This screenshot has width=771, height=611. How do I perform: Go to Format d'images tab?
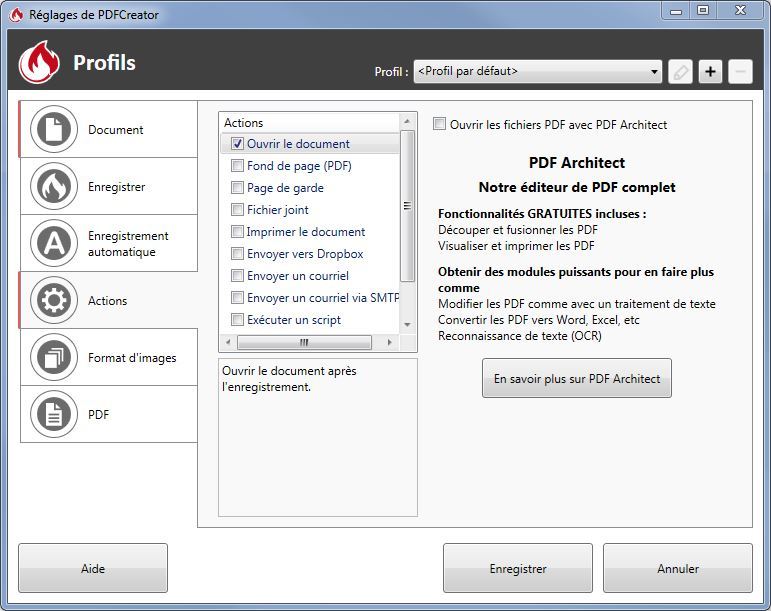coord(108,357)
